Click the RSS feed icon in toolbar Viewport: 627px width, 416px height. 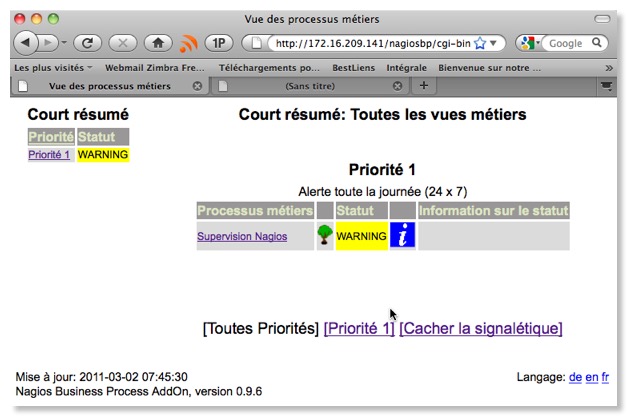[x=188, y=44]
